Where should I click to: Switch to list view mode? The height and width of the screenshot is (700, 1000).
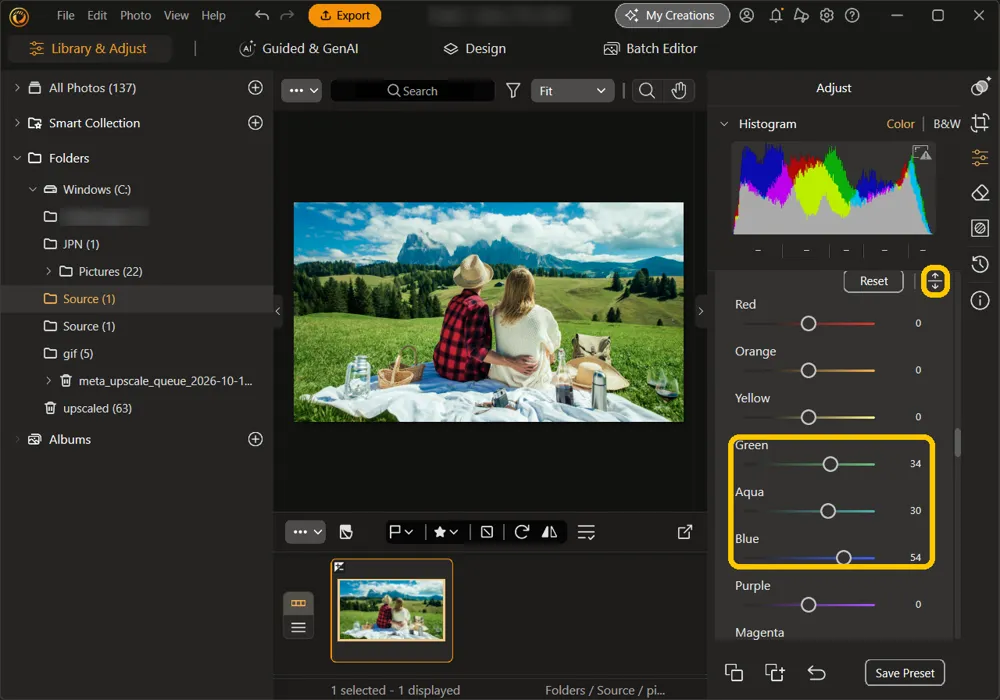[x=298, y=627]
